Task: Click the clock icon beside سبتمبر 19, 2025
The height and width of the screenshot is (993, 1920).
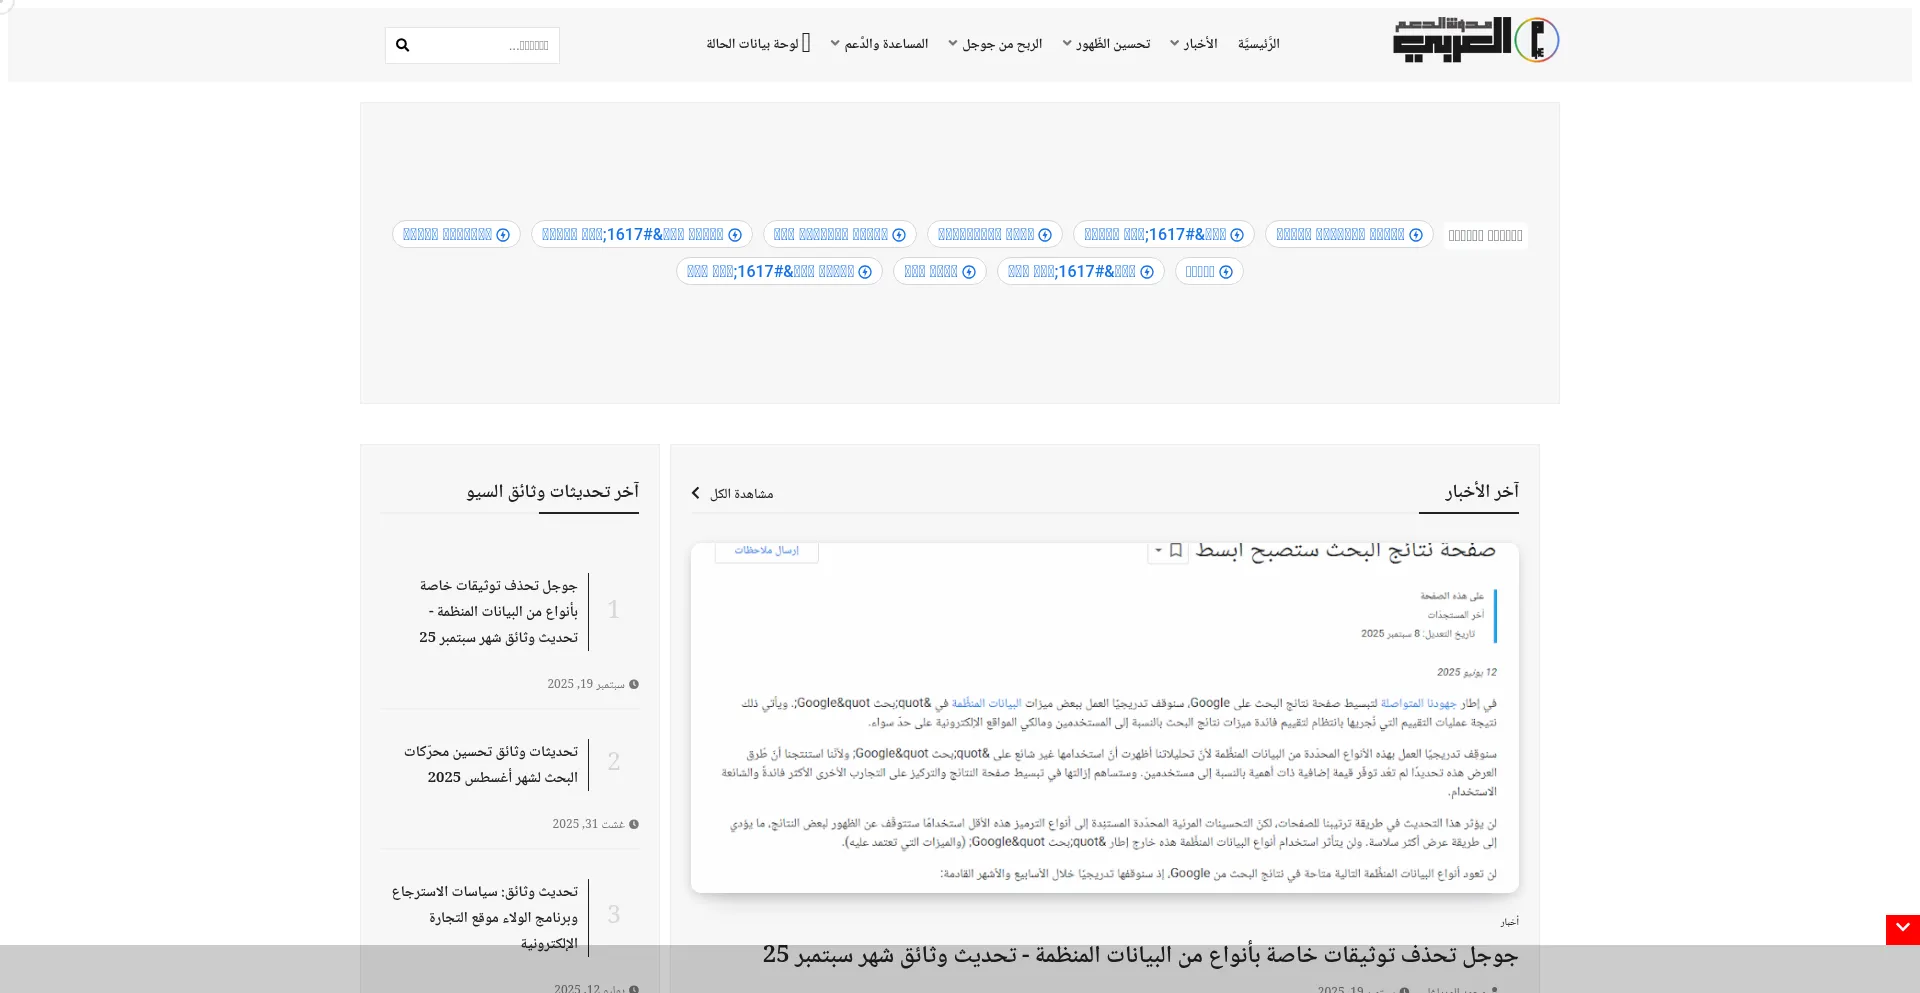Action: click(634, 685)
